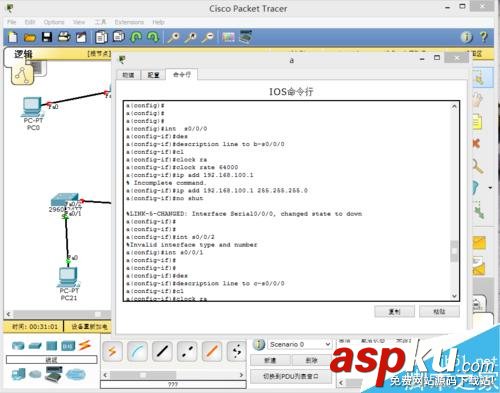The width and height of the screenshot is (500, 393).
Task: Open the custom devices dialog icon
Action: click(246, 37)
